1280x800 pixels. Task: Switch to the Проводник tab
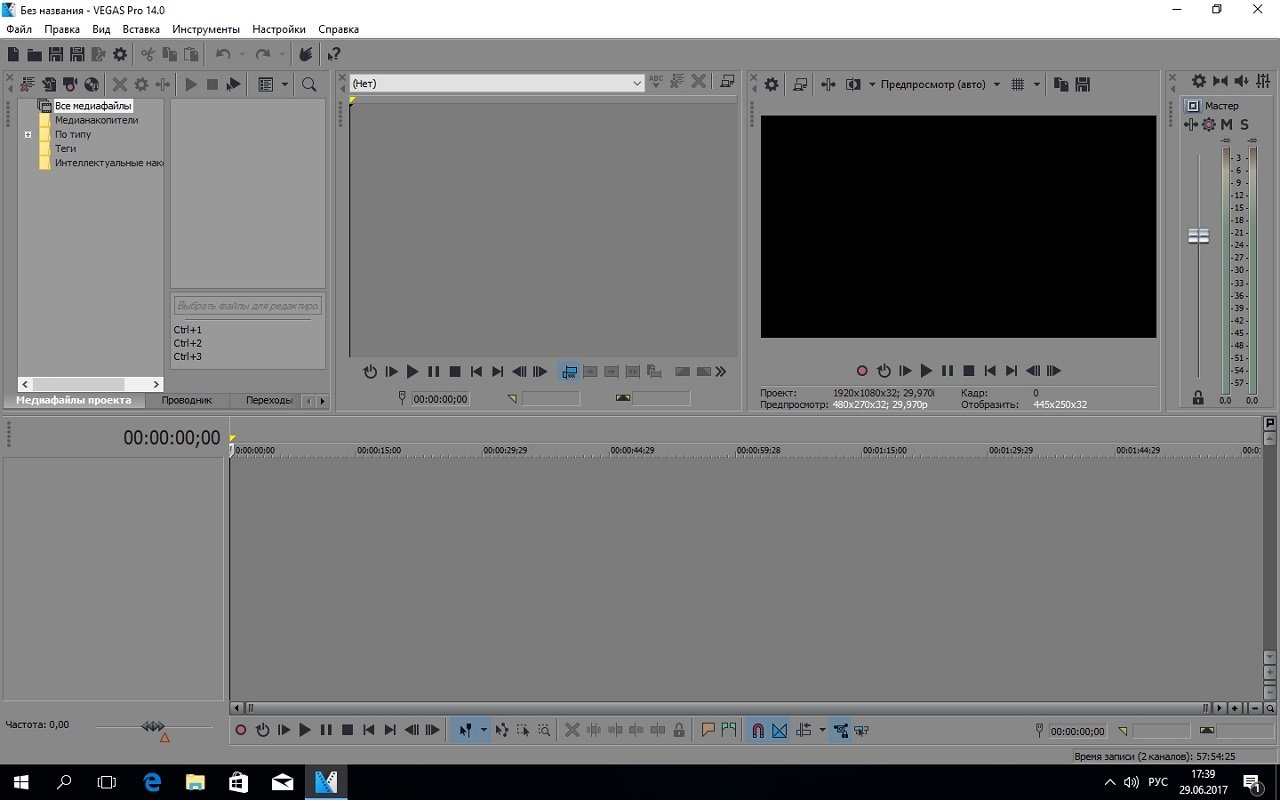click(187, 400)
